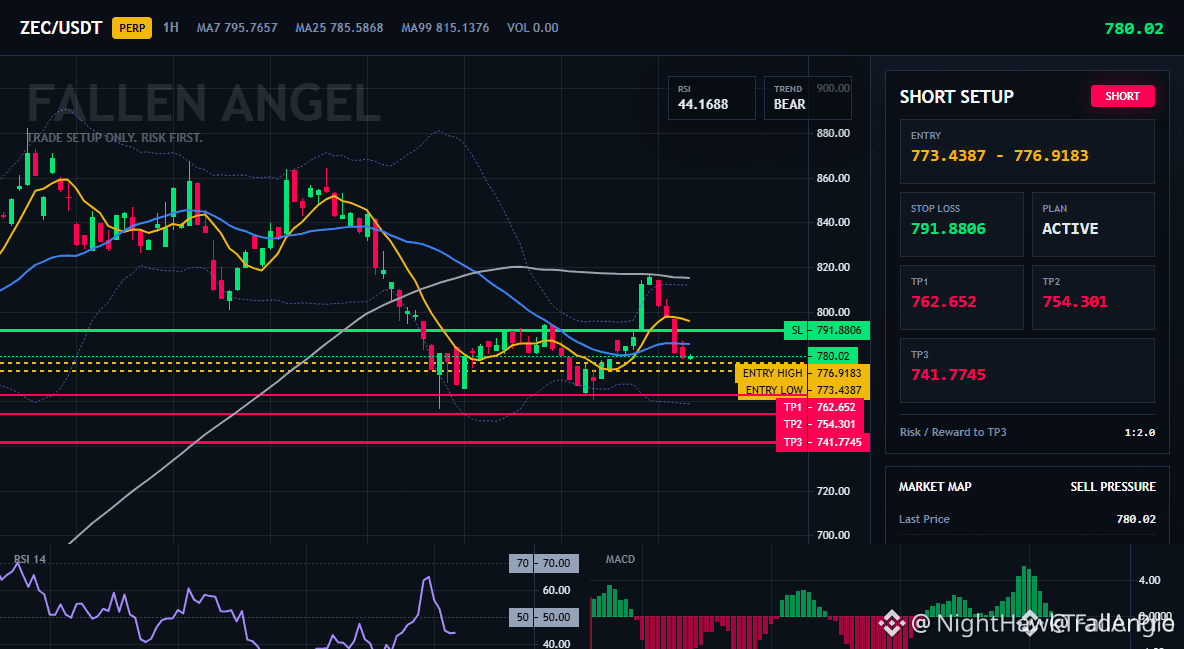Click the TREND BEAR info box
The height and width of the screenshot is (649, 1184).
807,97
